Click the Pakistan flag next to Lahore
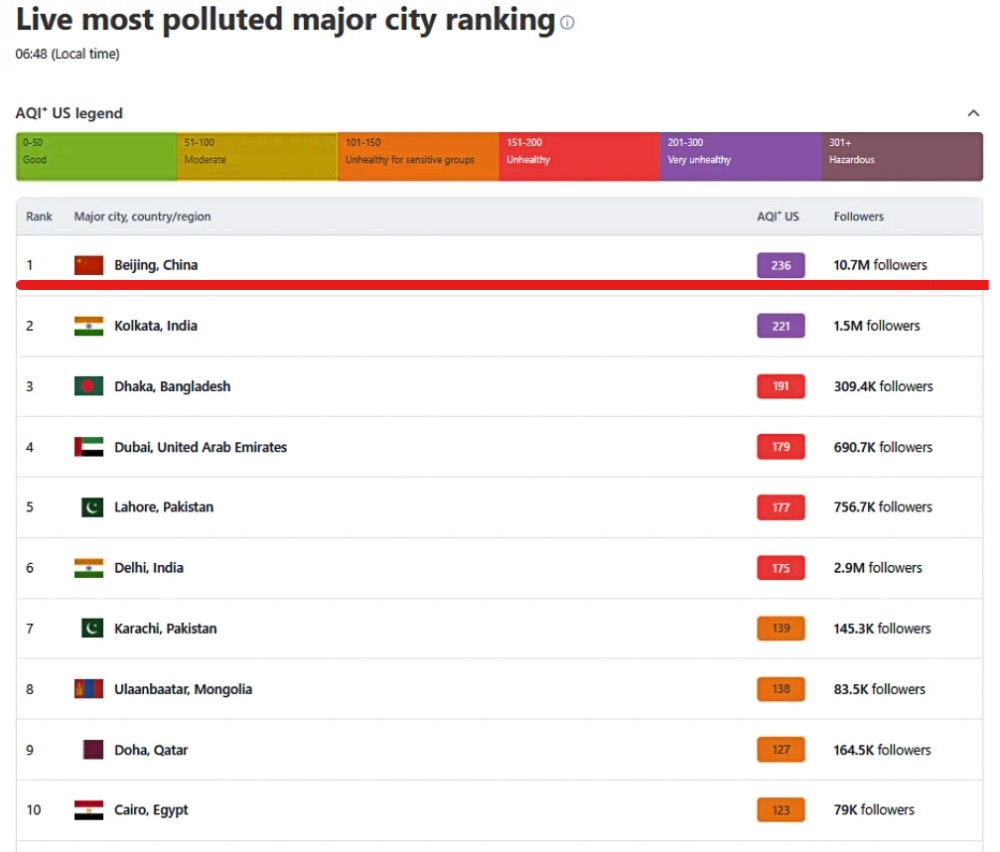Screen dimensions: 1000x852 click(x=92, y=507)
